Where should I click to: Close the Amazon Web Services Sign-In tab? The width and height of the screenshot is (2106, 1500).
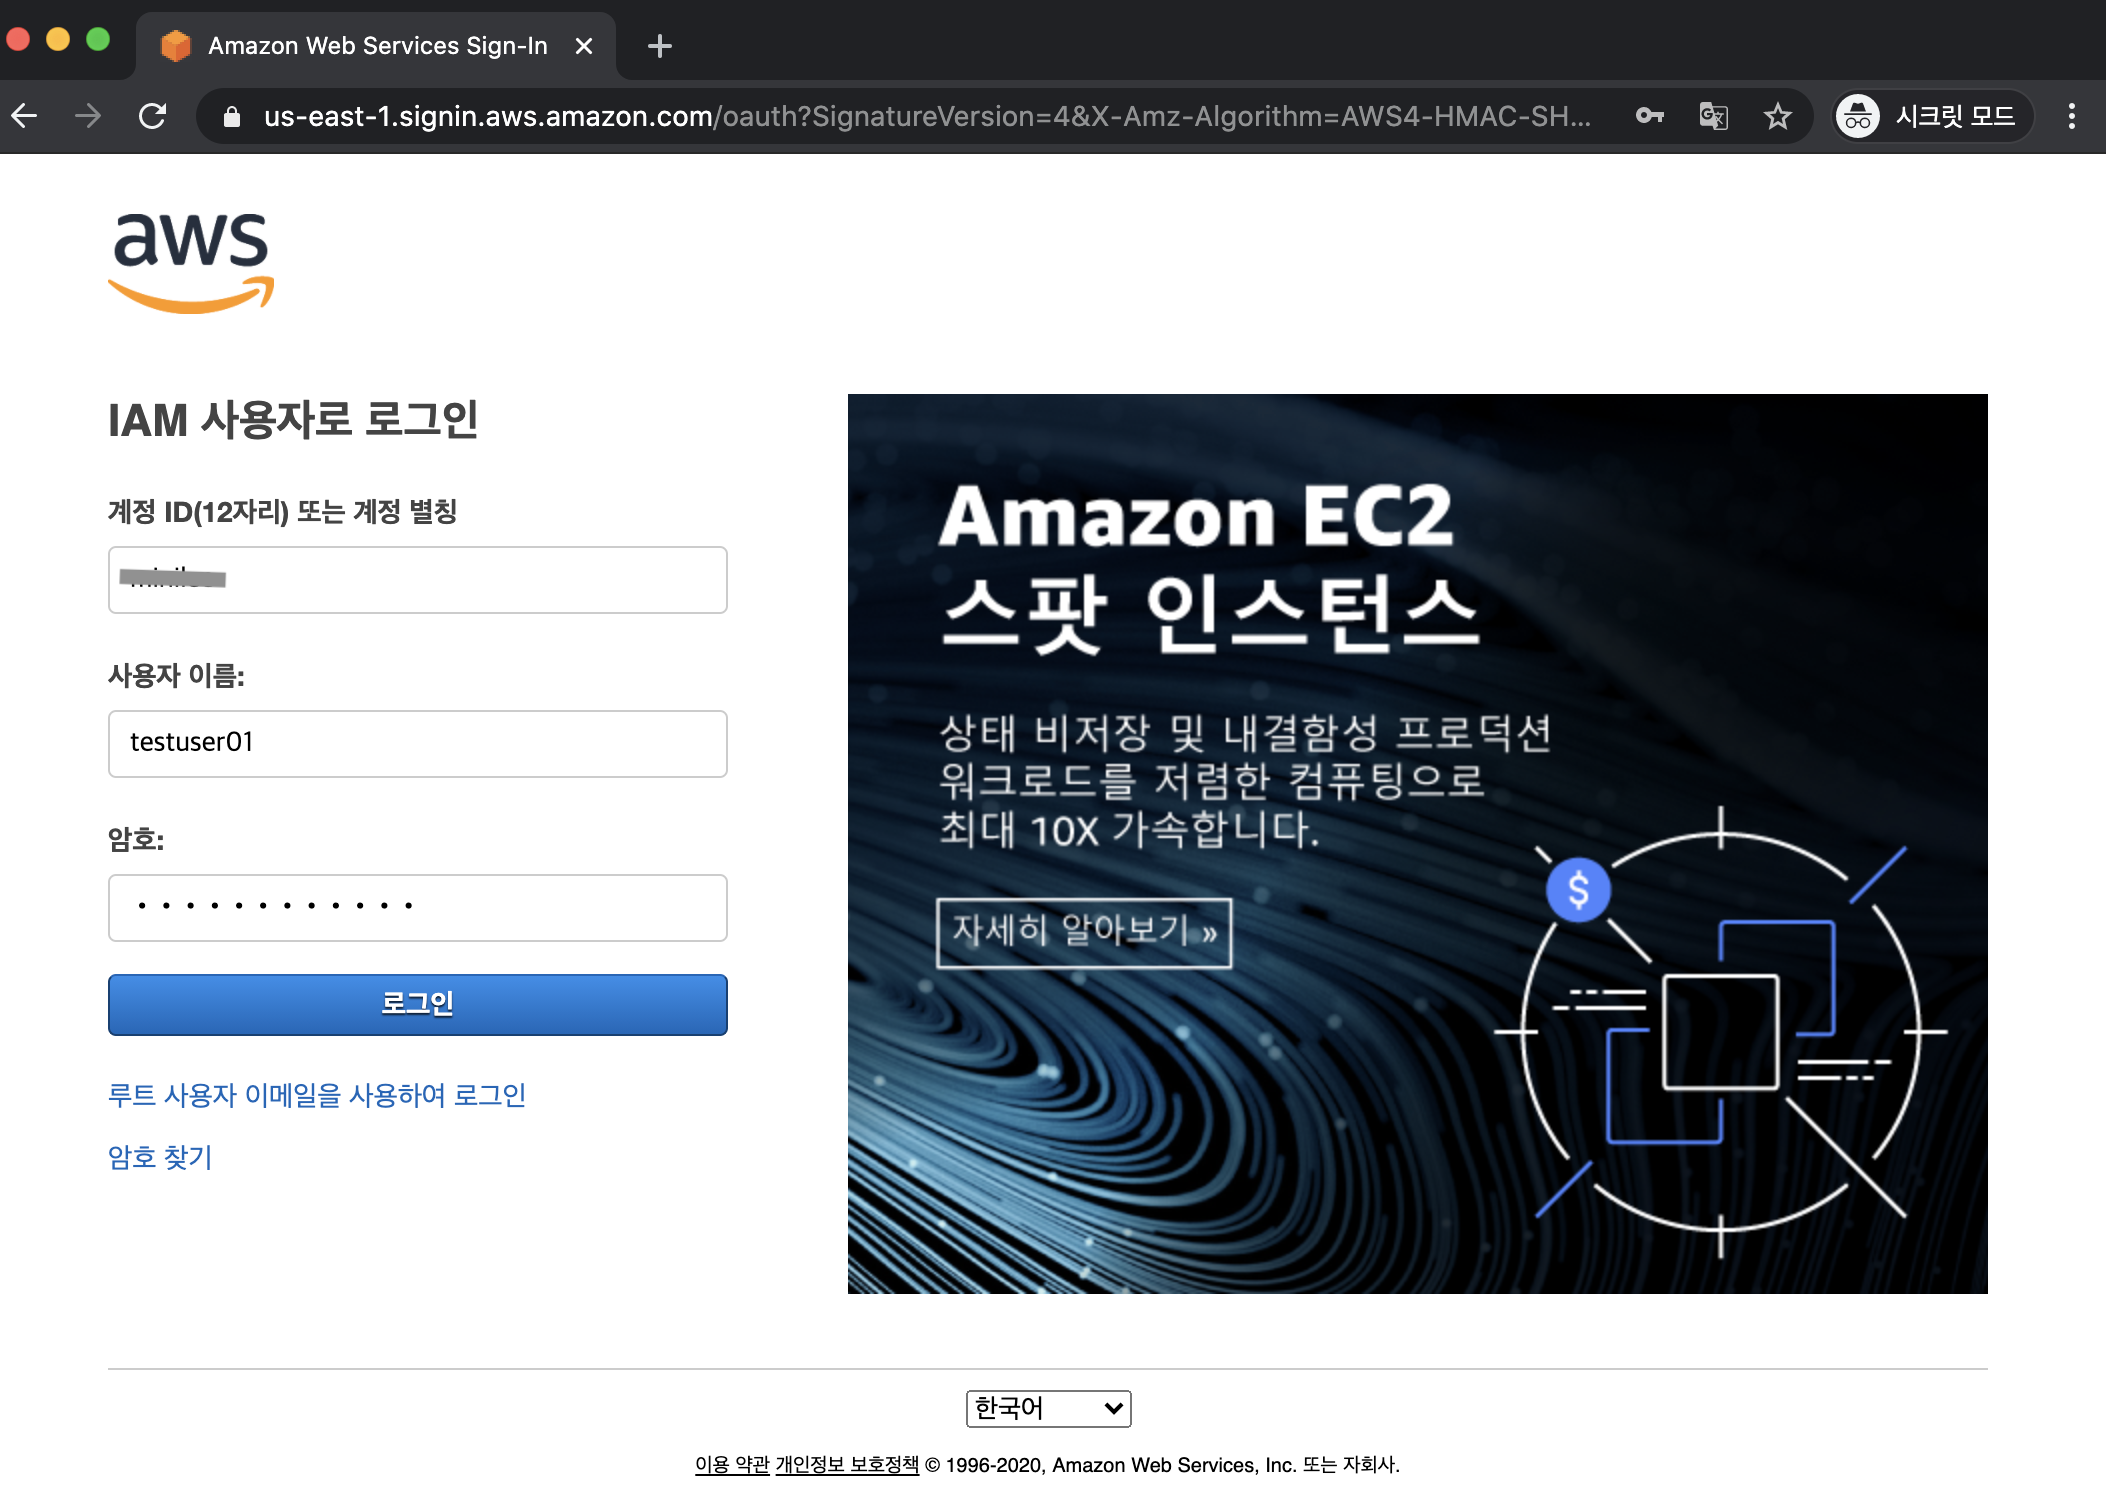click(584, 46)
